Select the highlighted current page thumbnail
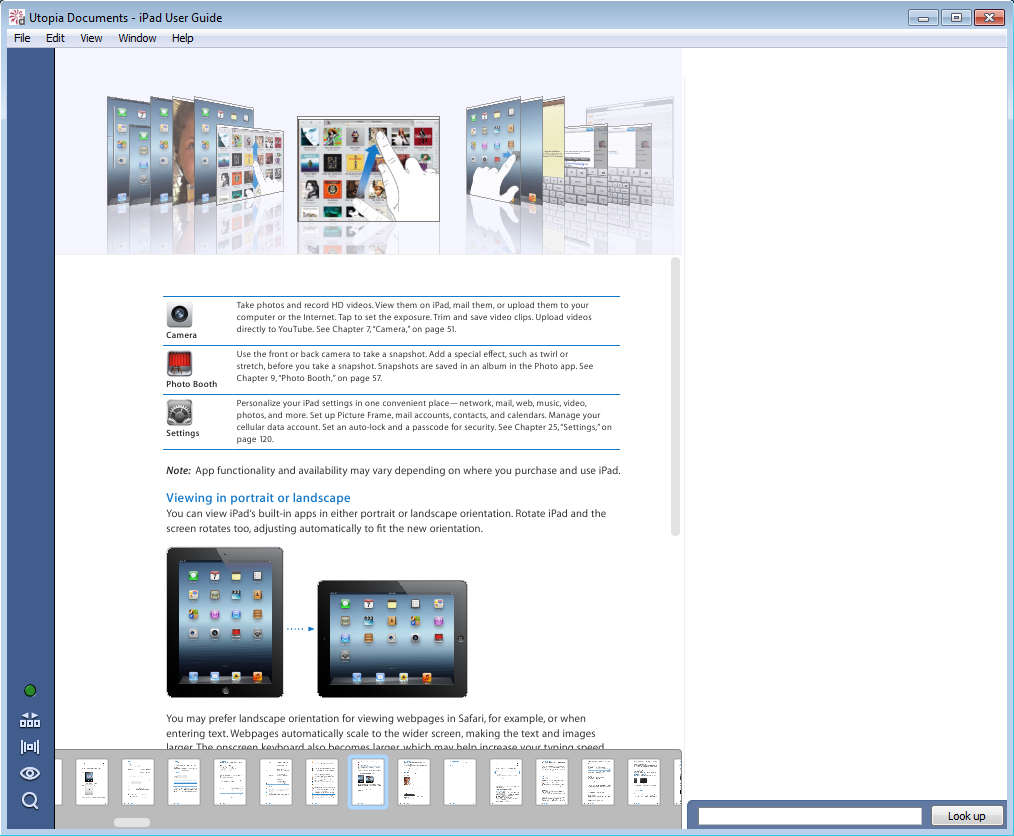The width and height of the screenshot is (1014, 836). 368,782
